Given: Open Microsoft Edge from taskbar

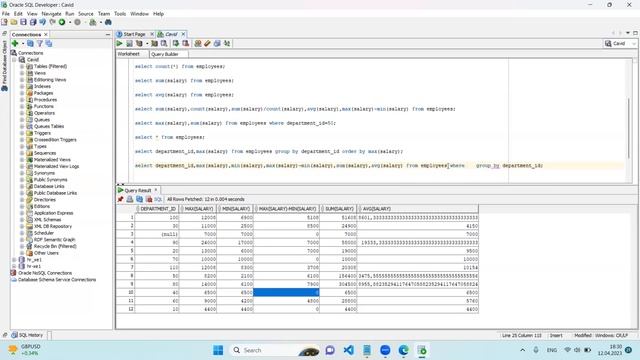Looking at the screenshot, I should [x=404, y=350].
